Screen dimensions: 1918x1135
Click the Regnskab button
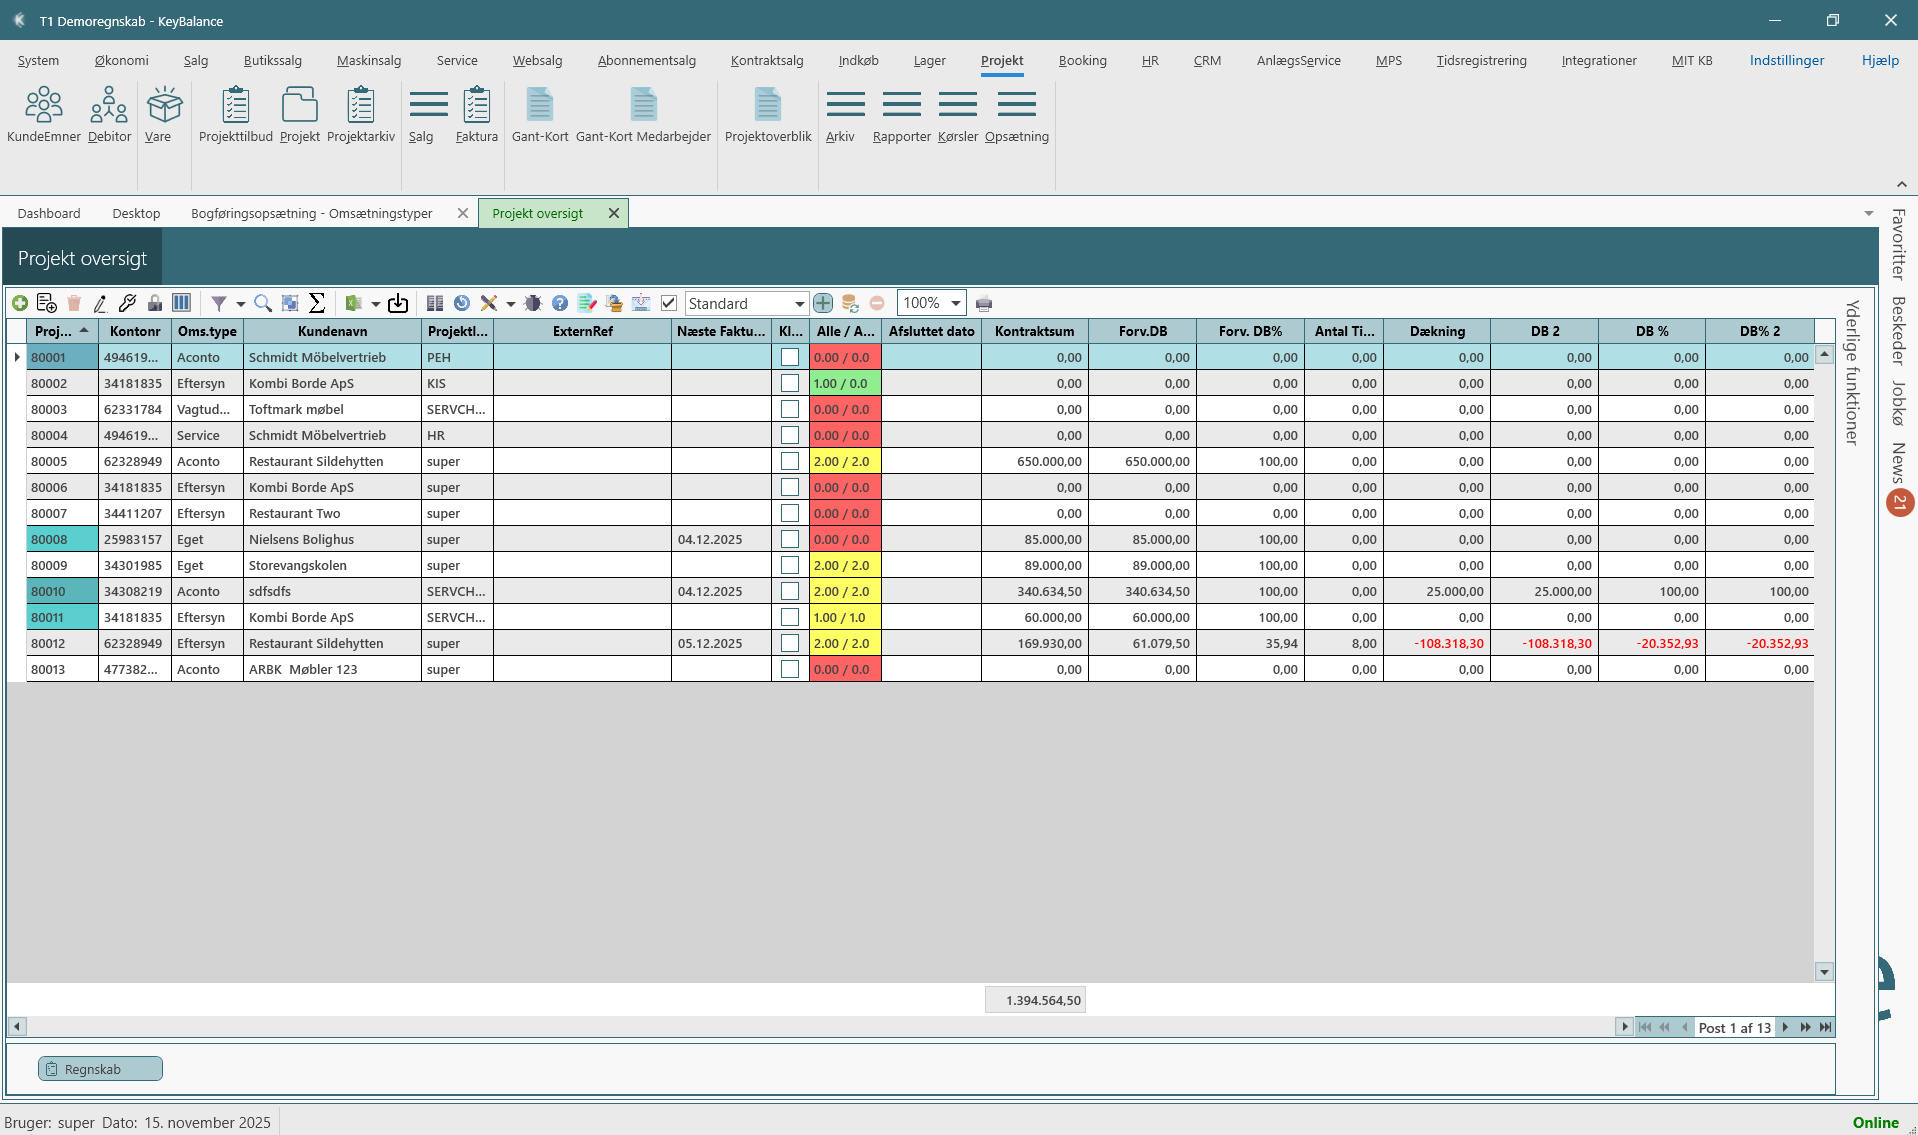click(x=100, y=1069)
